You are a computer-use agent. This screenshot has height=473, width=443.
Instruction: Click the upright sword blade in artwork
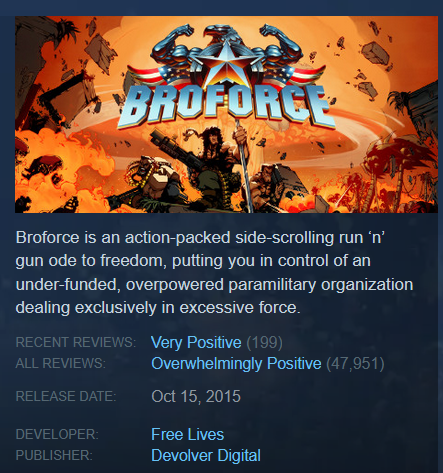coord(244,167)
